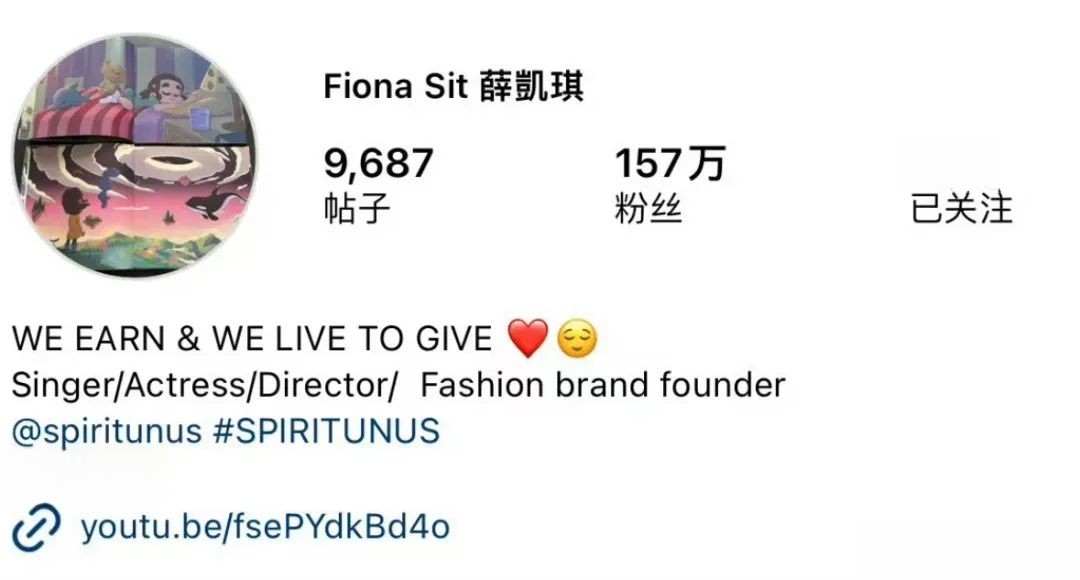1080x580 pixels.
Task: Click the red heart emoji in bio
Action: coord(528,338)
